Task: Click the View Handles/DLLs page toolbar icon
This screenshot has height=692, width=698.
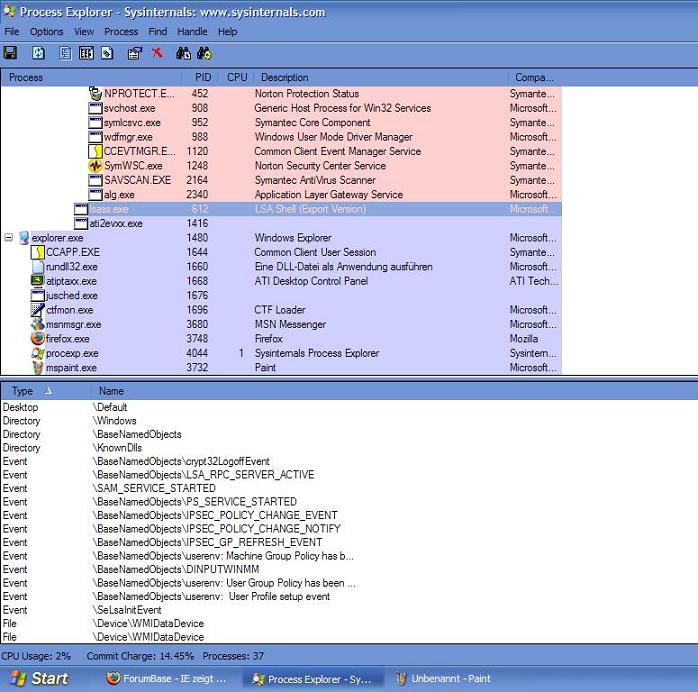Action: coord(107,53)
